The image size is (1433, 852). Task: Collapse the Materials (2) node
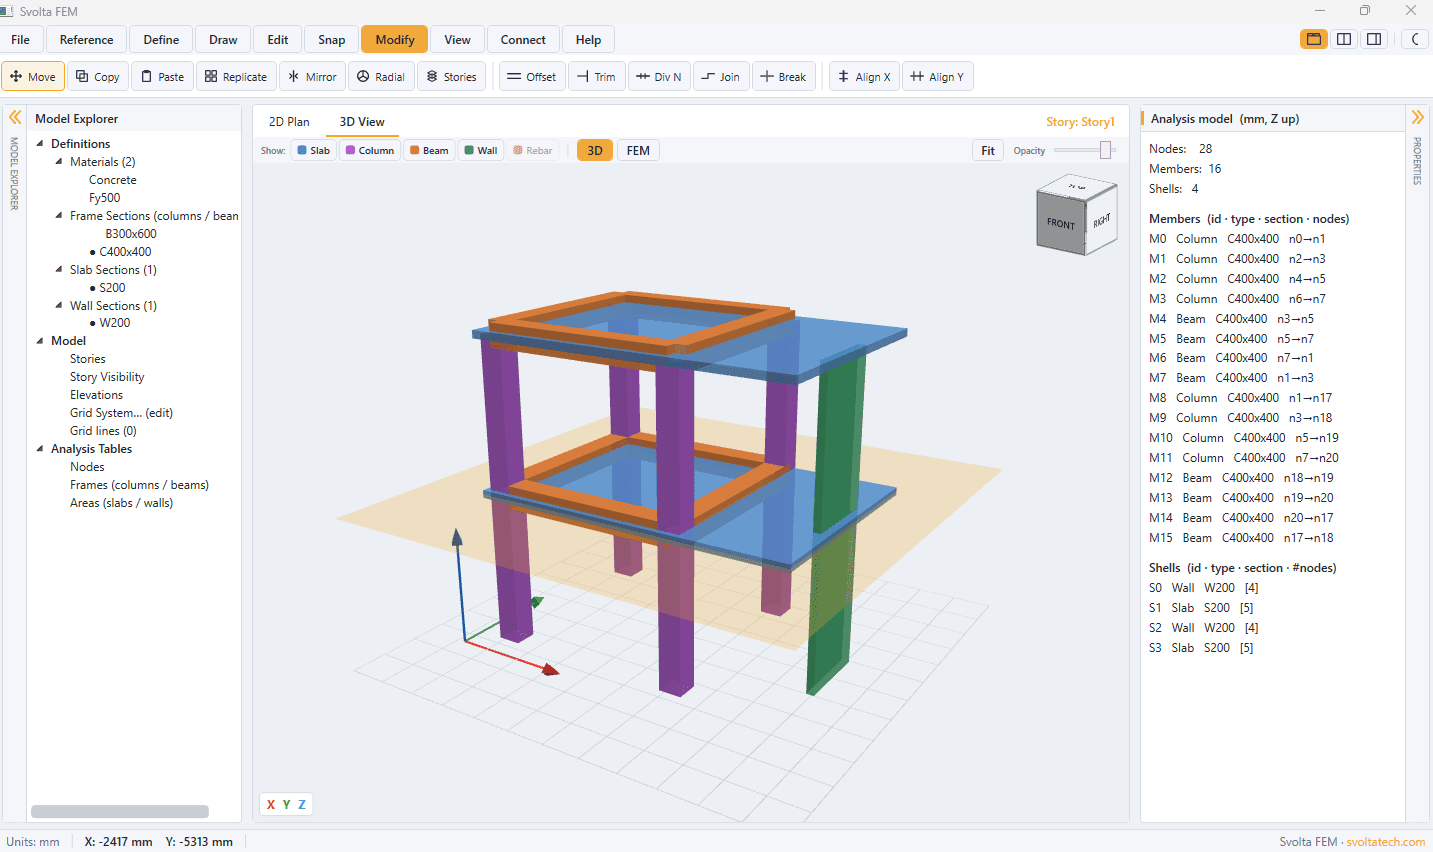pyautogui.click(x=59, y=161)
